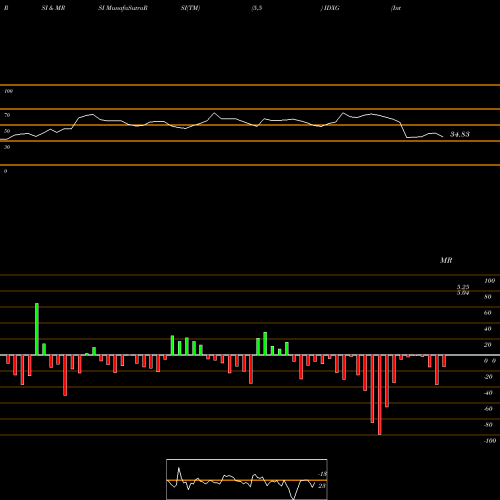Click the 40 label on the MR axis

pos(488,329)
